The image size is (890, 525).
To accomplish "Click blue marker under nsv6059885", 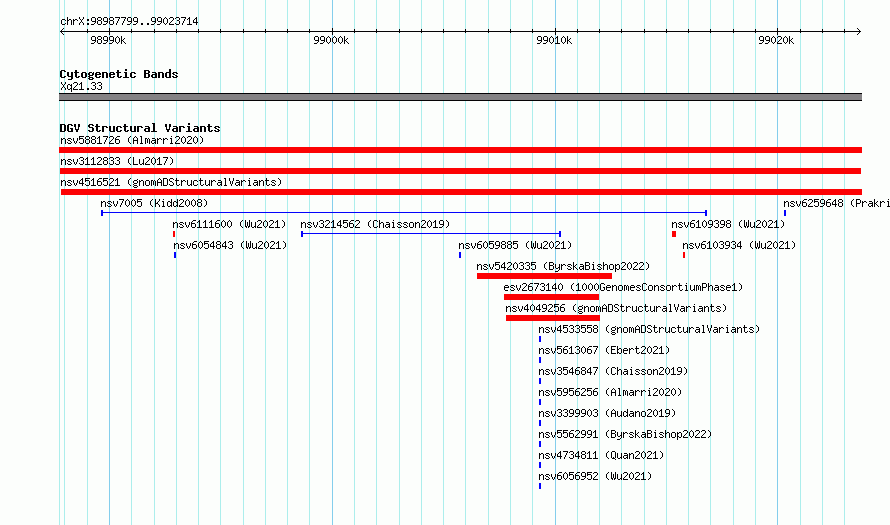I will 460,255.
